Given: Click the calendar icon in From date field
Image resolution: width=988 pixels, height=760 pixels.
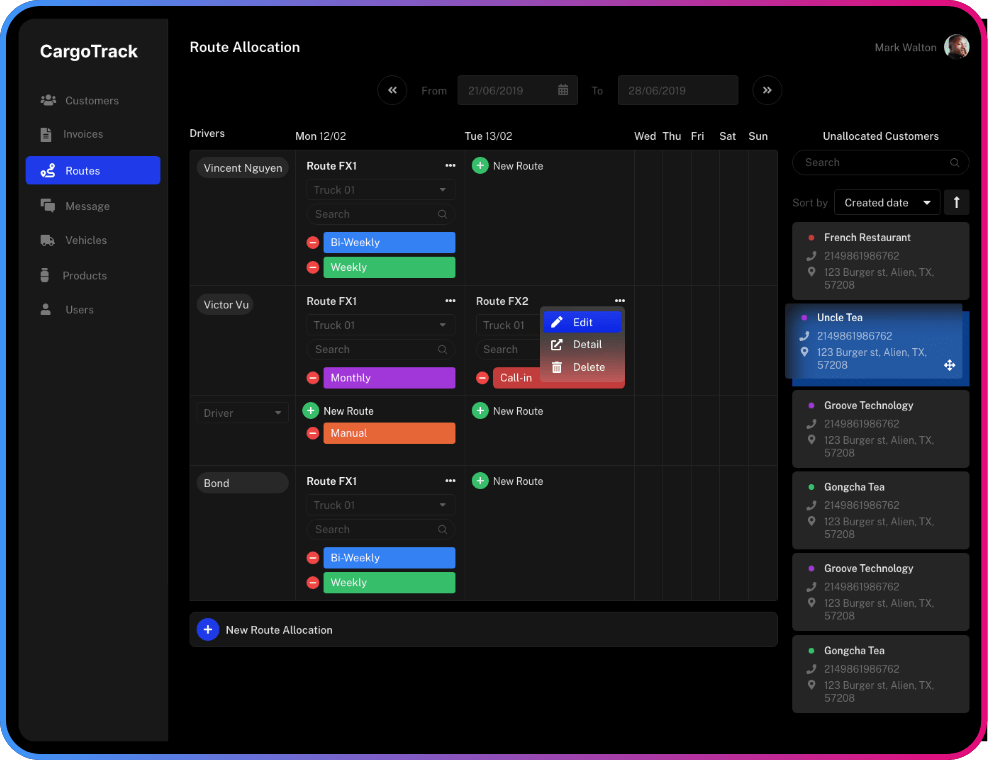Looking at the screenshot, I should (x=563, y=90).
